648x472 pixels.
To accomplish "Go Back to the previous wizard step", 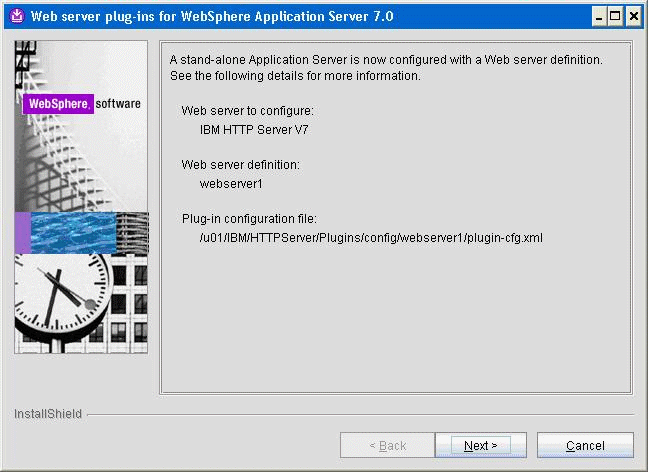I will [387, 445].
